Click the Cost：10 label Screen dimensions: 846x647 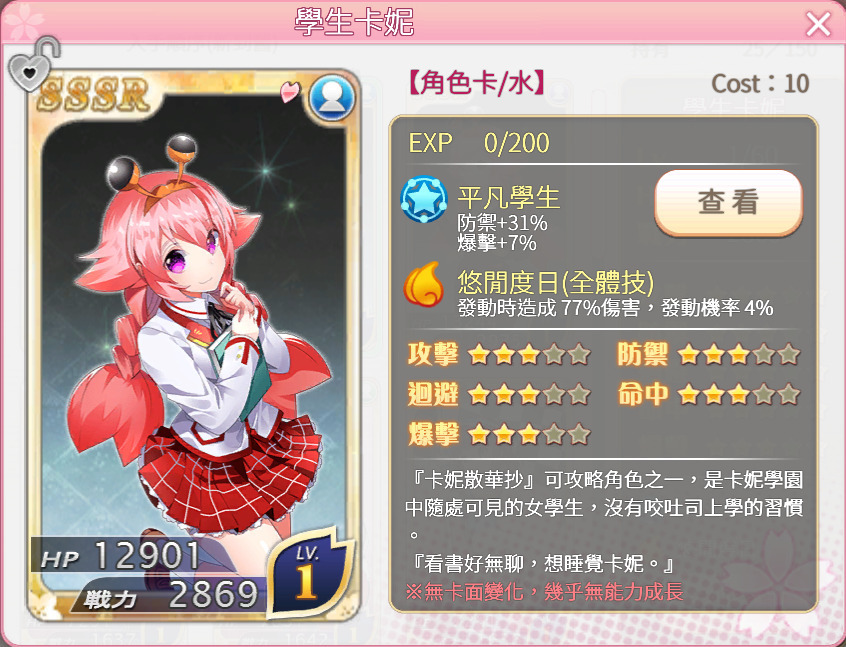tap(760, 84)
